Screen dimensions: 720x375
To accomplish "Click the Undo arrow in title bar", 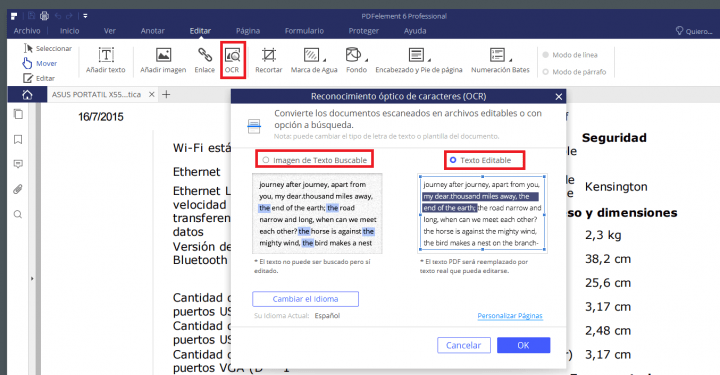I will 58,16.
